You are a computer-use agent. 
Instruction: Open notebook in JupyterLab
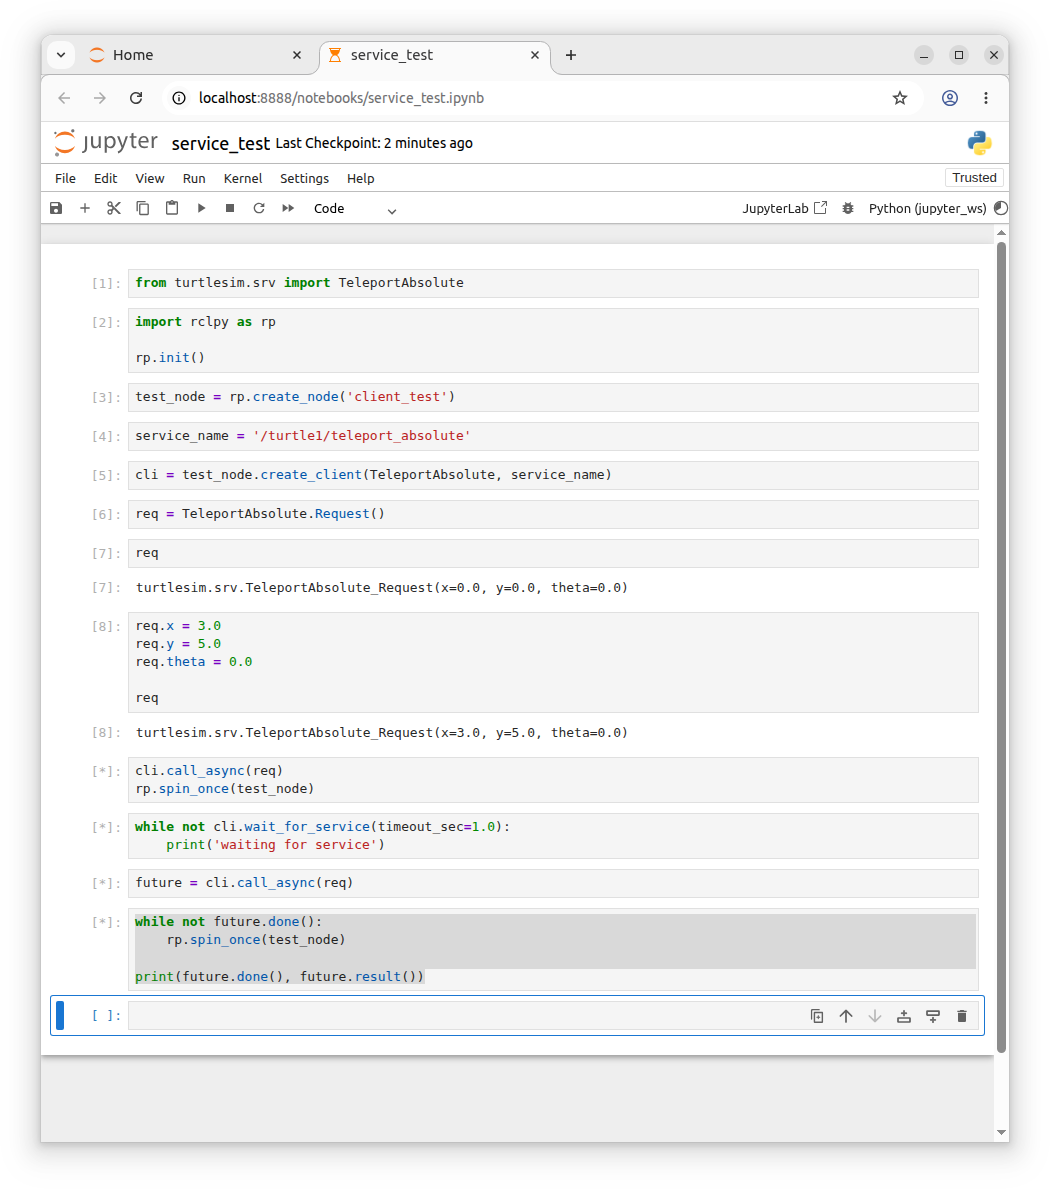[785, 209]
